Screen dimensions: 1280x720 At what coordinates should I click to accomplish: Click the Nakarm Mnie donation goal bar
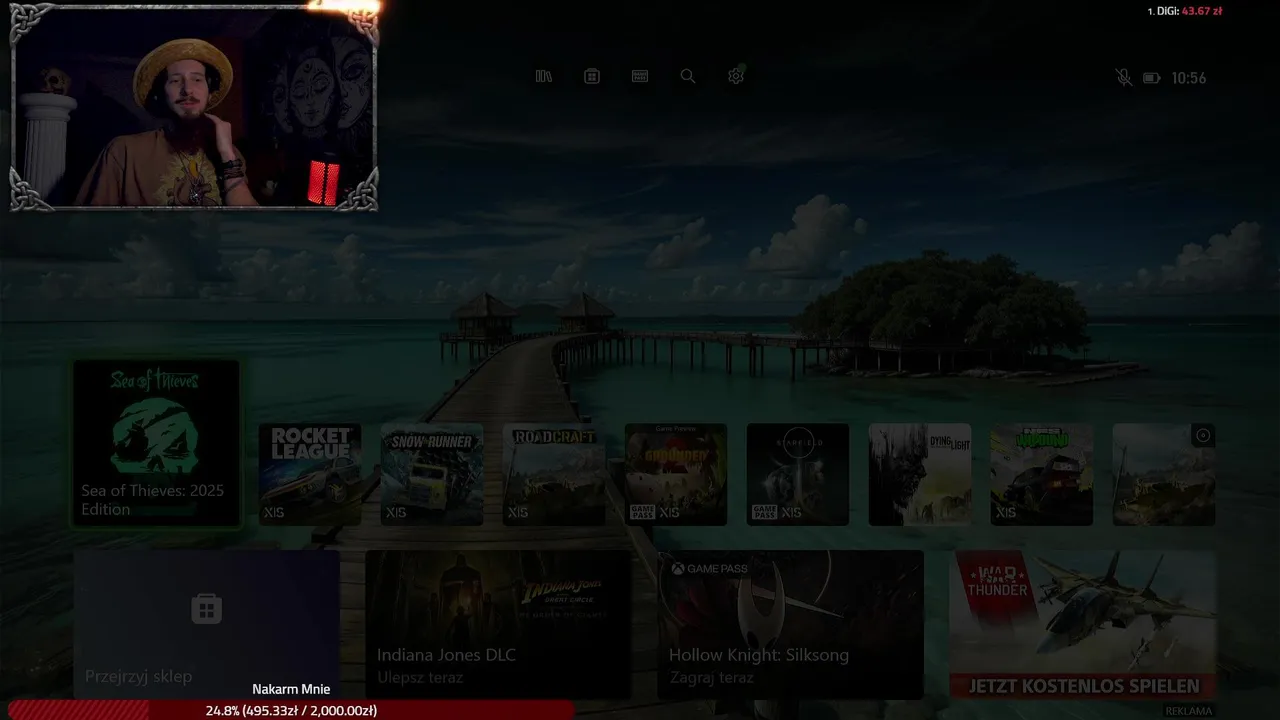pyautogui.click(x=291, y=710)
